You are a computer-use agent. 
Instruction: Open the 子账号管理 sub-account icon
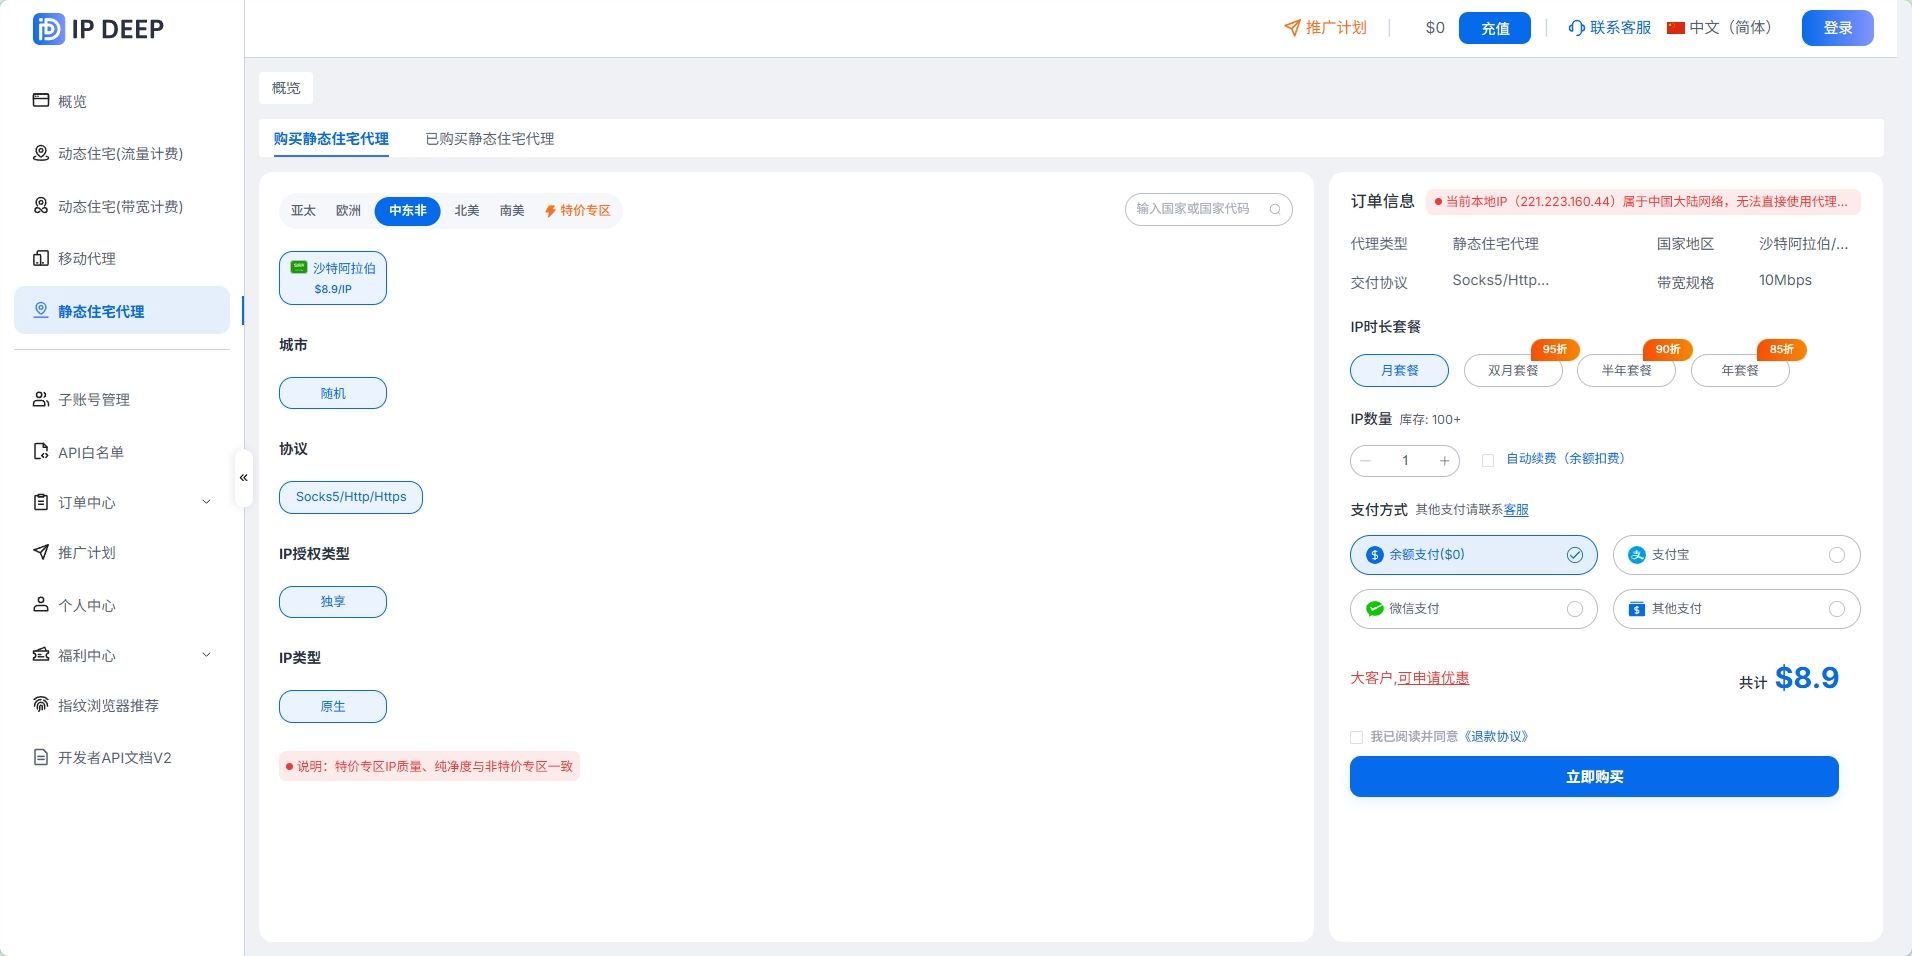[x=41, y=399]
